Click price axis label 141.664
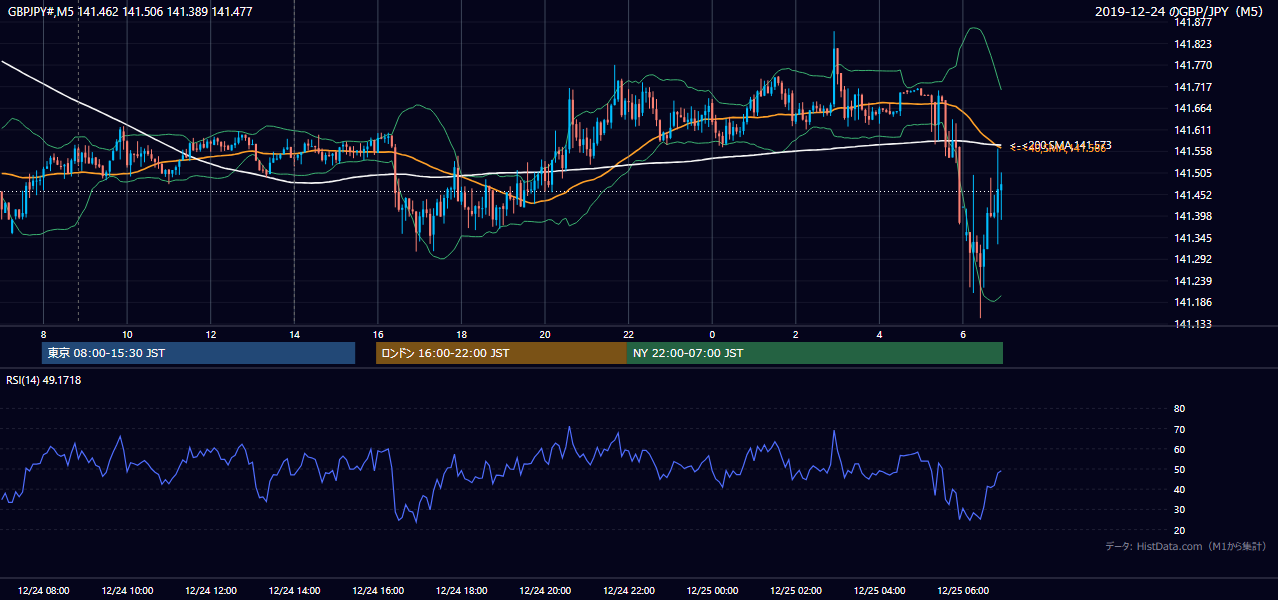The height and width of the screenshot is (600, 1278). (1193, 108)
